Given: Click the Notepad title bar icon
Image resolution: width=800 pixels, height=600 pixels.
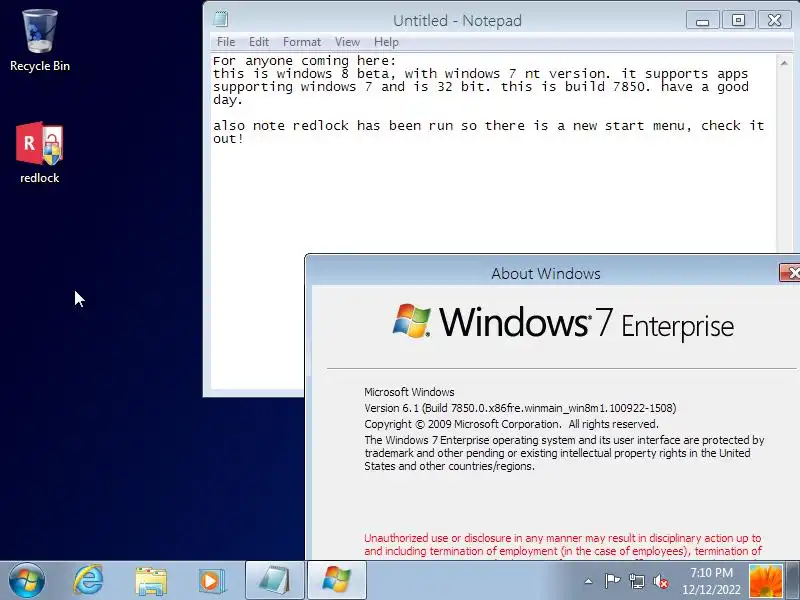Looking at the screenshot, I should [221, 19].
